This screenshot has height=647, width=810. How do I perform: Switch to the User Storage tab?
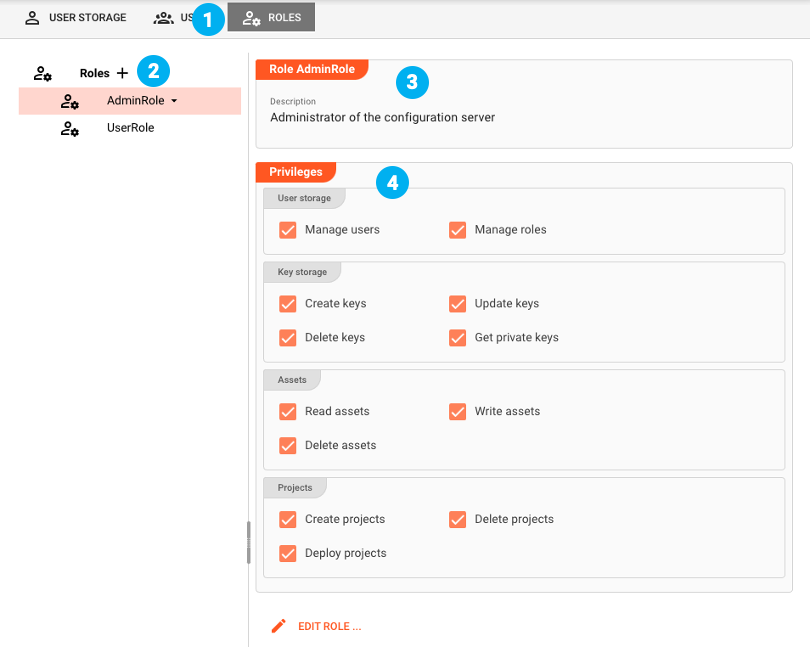[76, 17]
